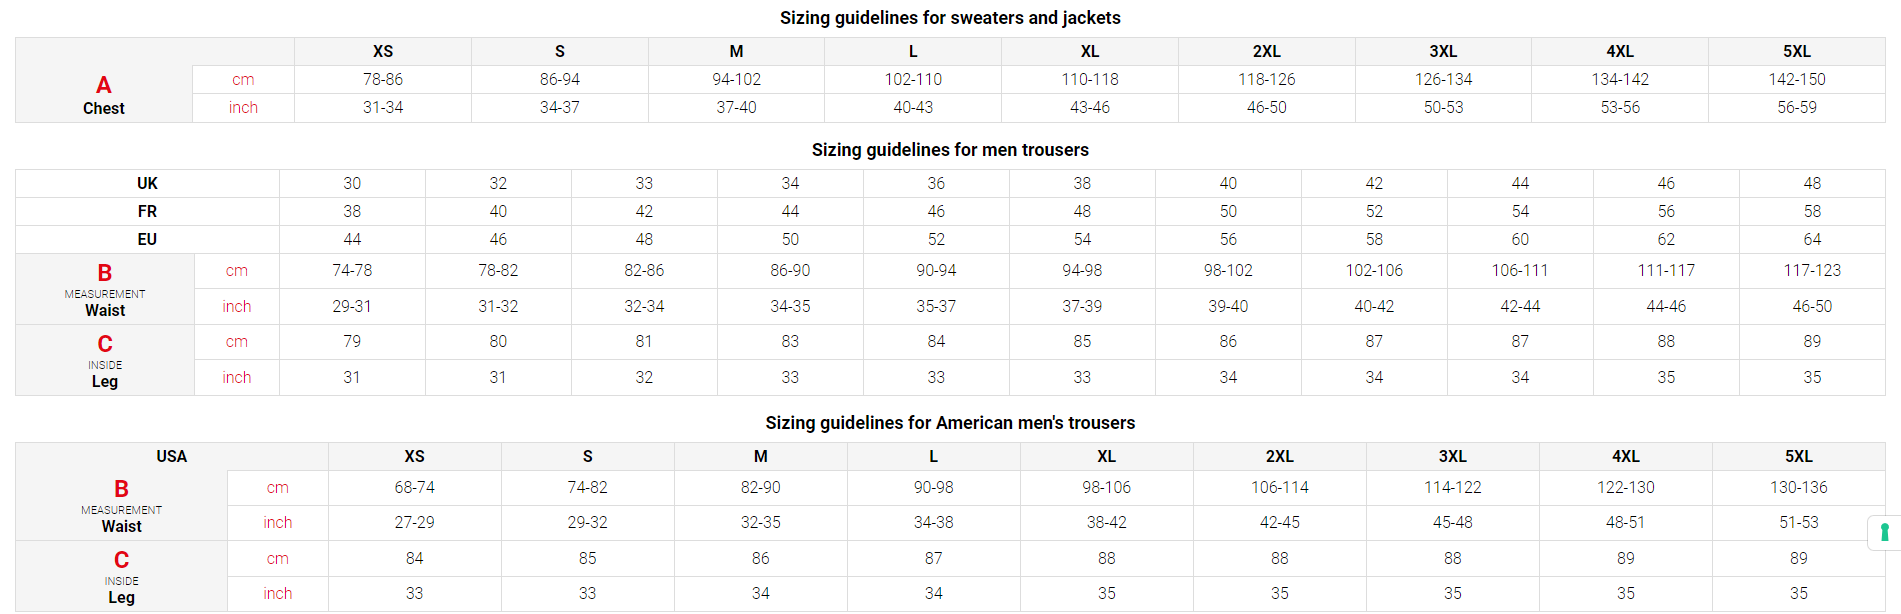Click the USA waist value 130-136 for 5XL
The height and width of the screenshot is (614, 1901).
pyautogui.click(x=1798, y=488)
